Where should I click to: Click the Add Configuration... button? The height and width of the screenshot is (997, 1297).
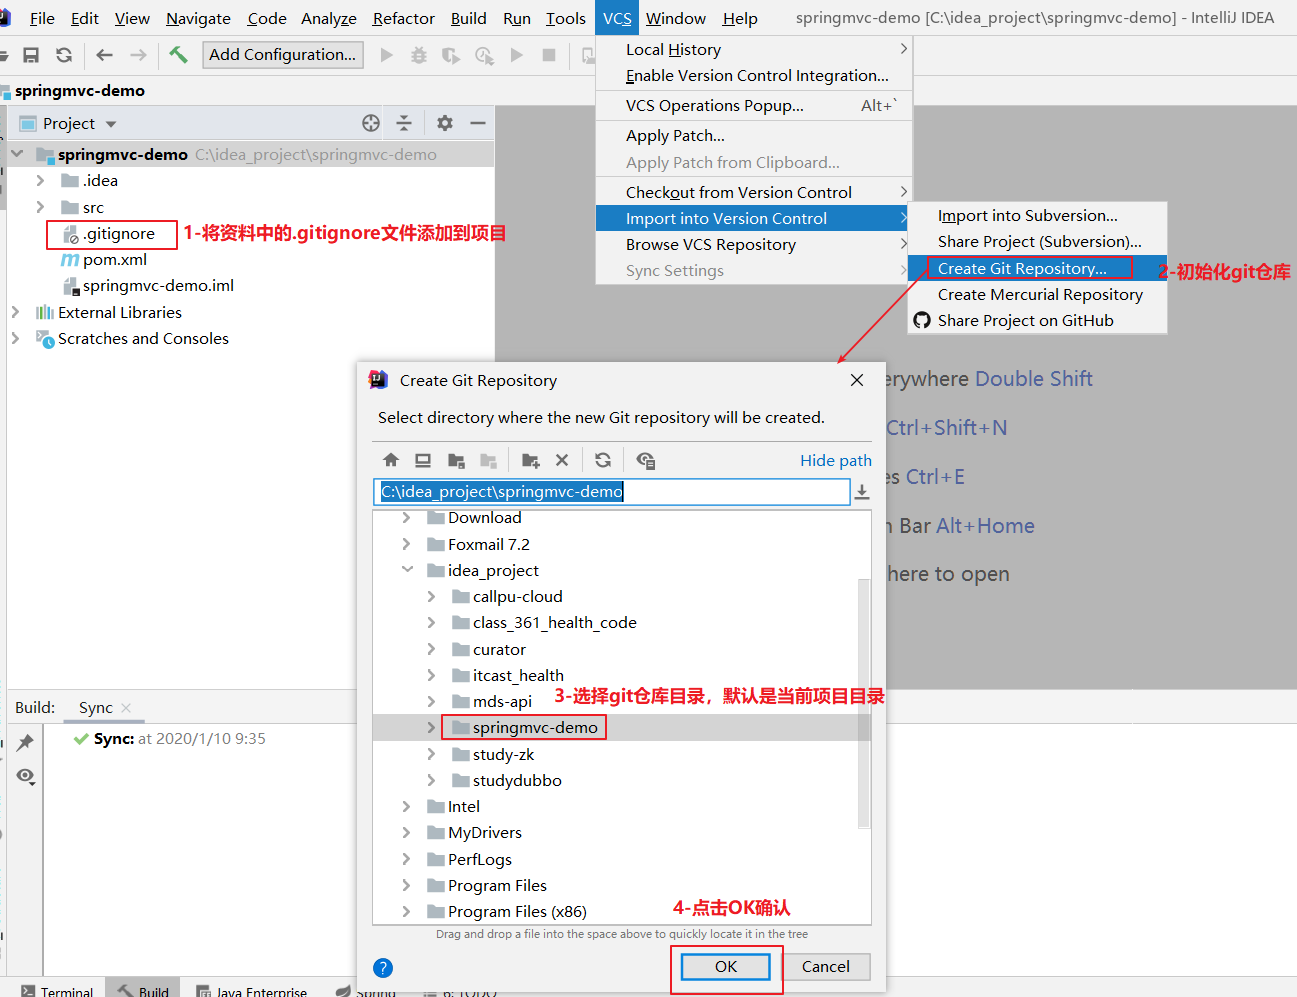coord(282,55)
